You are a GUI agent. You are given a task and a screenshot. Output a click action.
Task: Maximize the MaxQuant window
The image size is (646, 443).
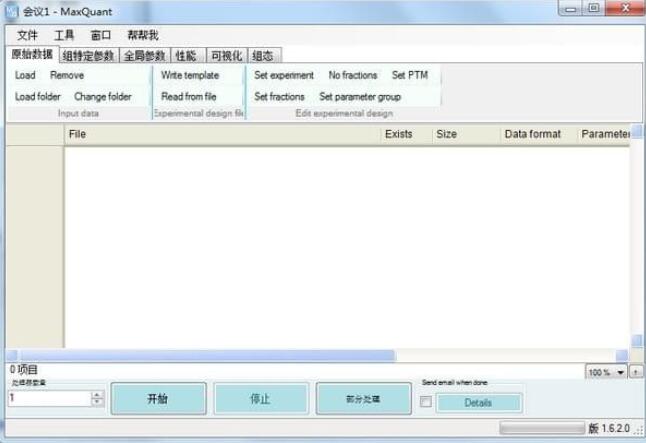point(594,8)
